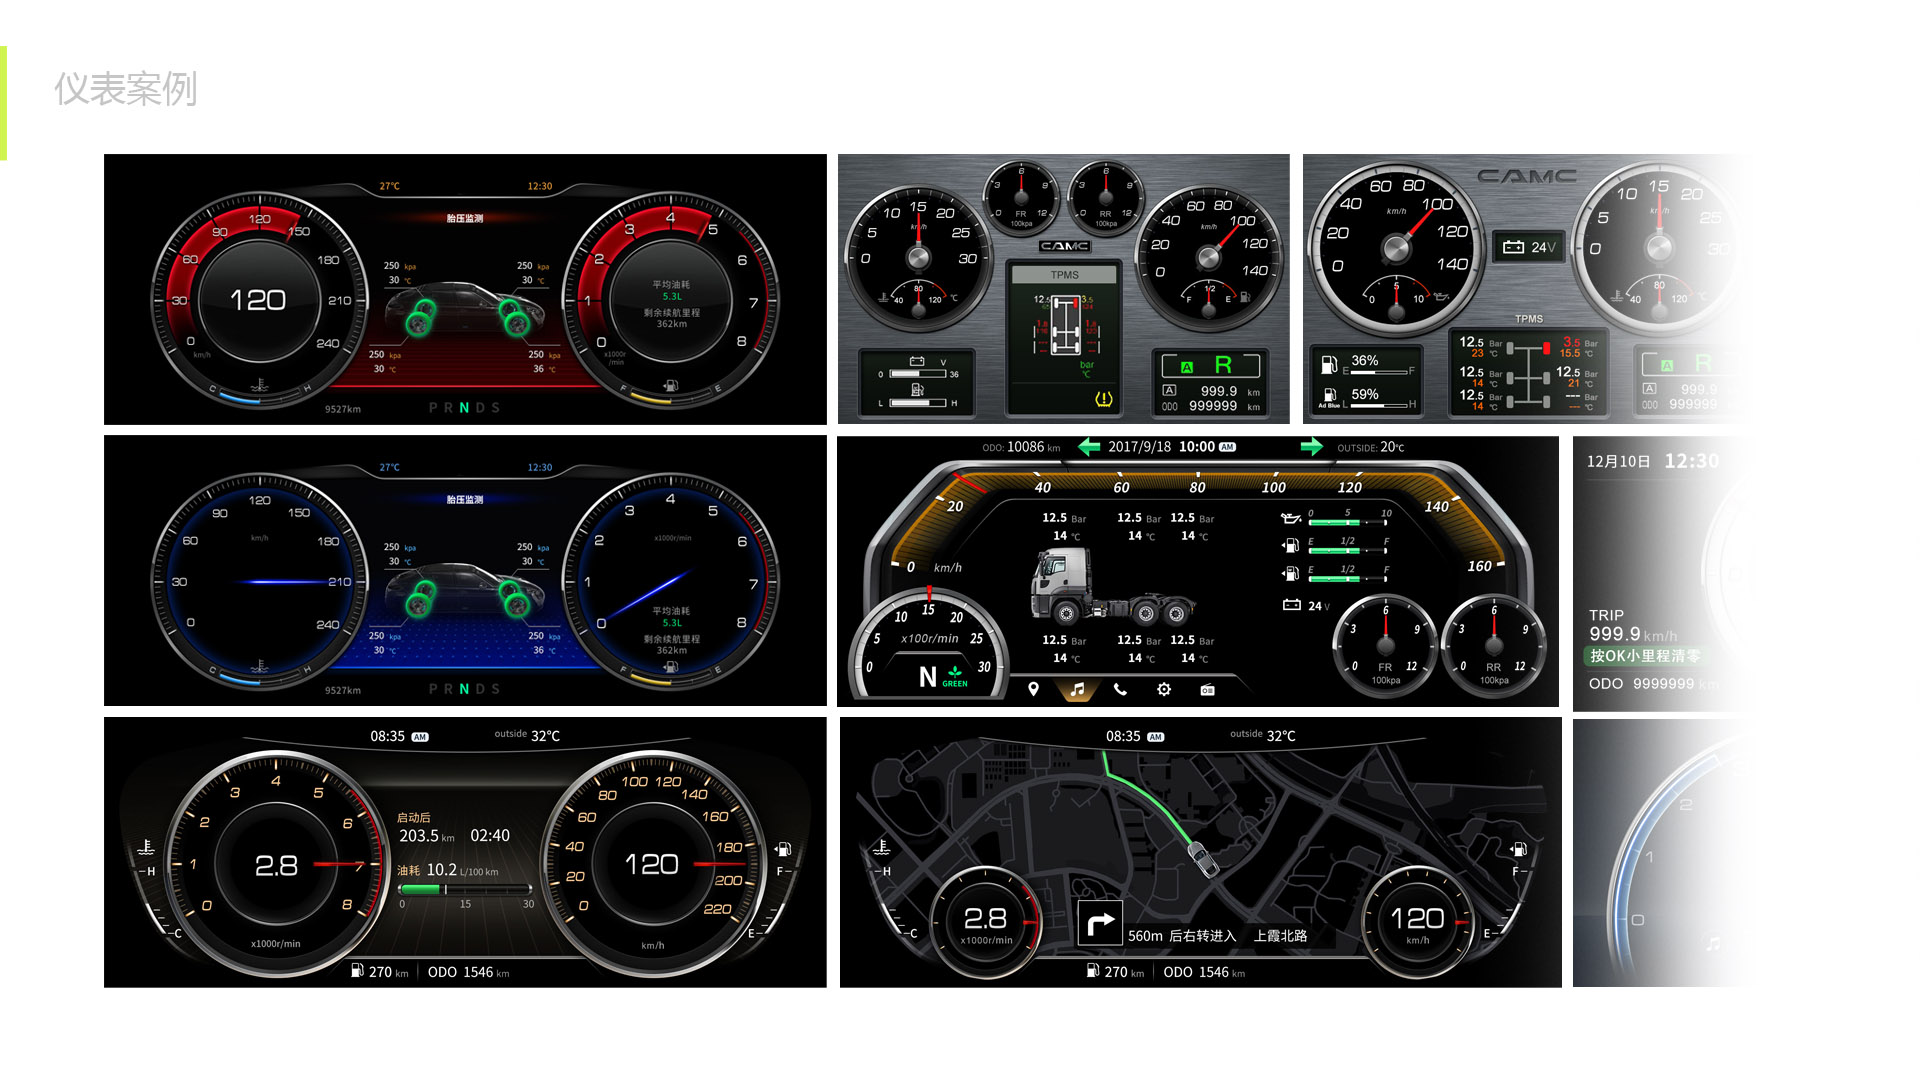This screenshot has width=1920, height=1080.
Task: Click the engine oil pressure icon
Action: tap(1291, 518)
